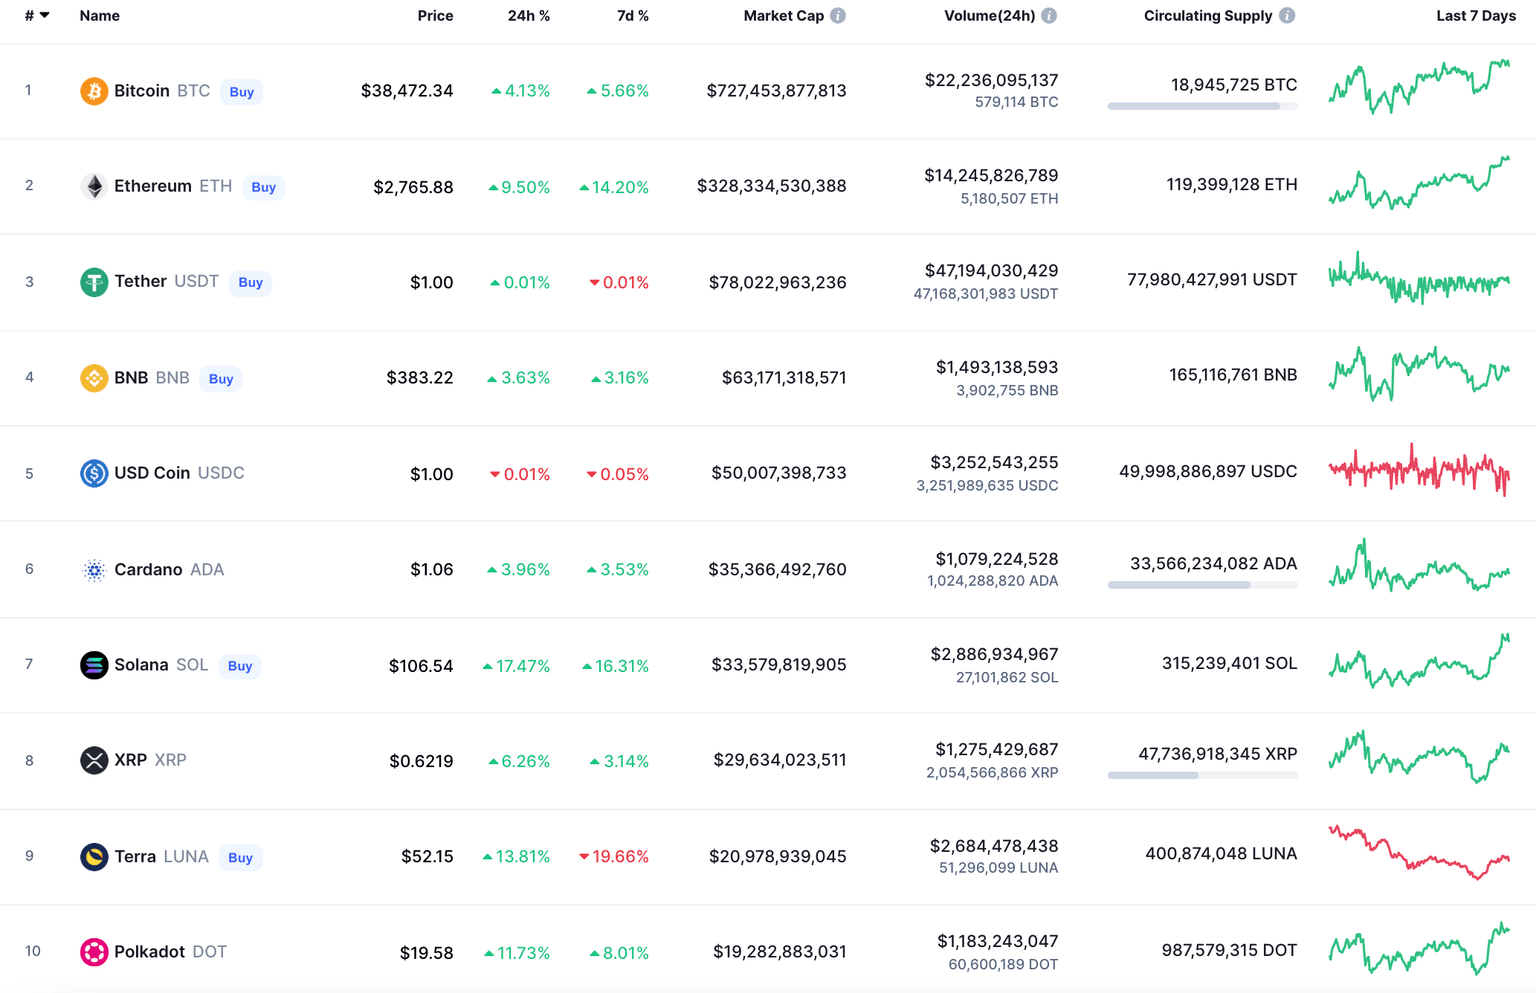
Task: Click the Bitcoin BTC logo
Action: point(93,90)
